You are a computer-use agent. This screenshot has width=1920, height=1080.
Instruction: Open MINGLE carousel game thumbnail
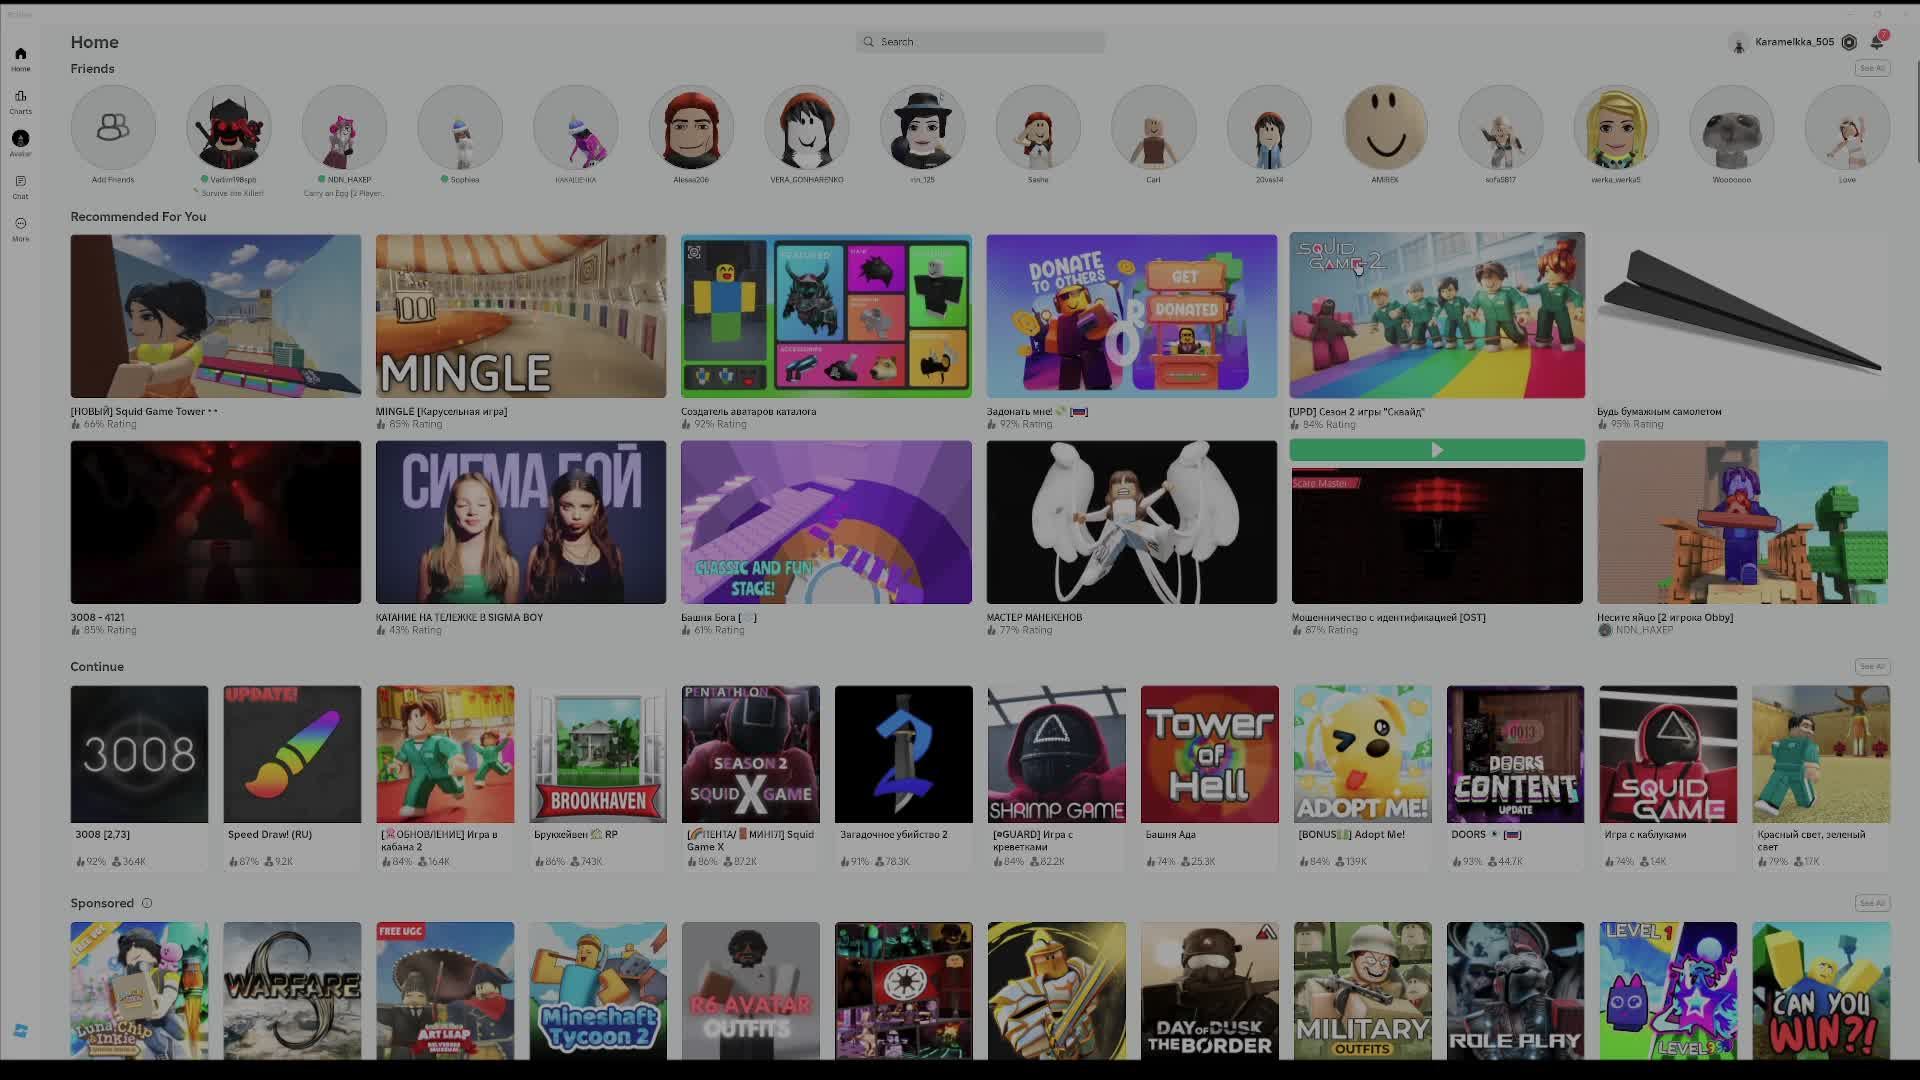521,316
